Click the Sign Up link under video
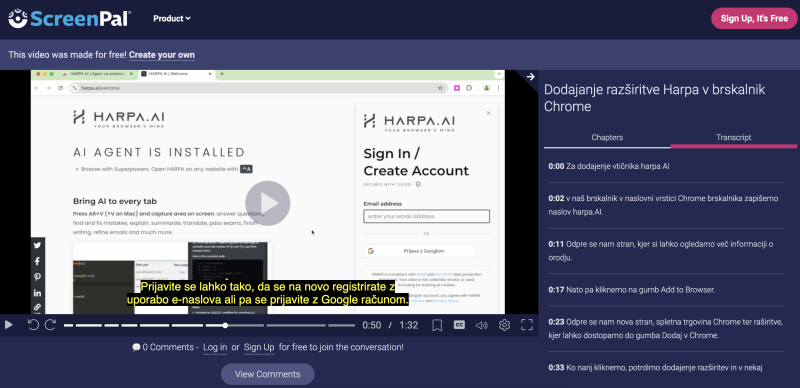The width and height of the screenshot is (800, 388). coord(259,347)
